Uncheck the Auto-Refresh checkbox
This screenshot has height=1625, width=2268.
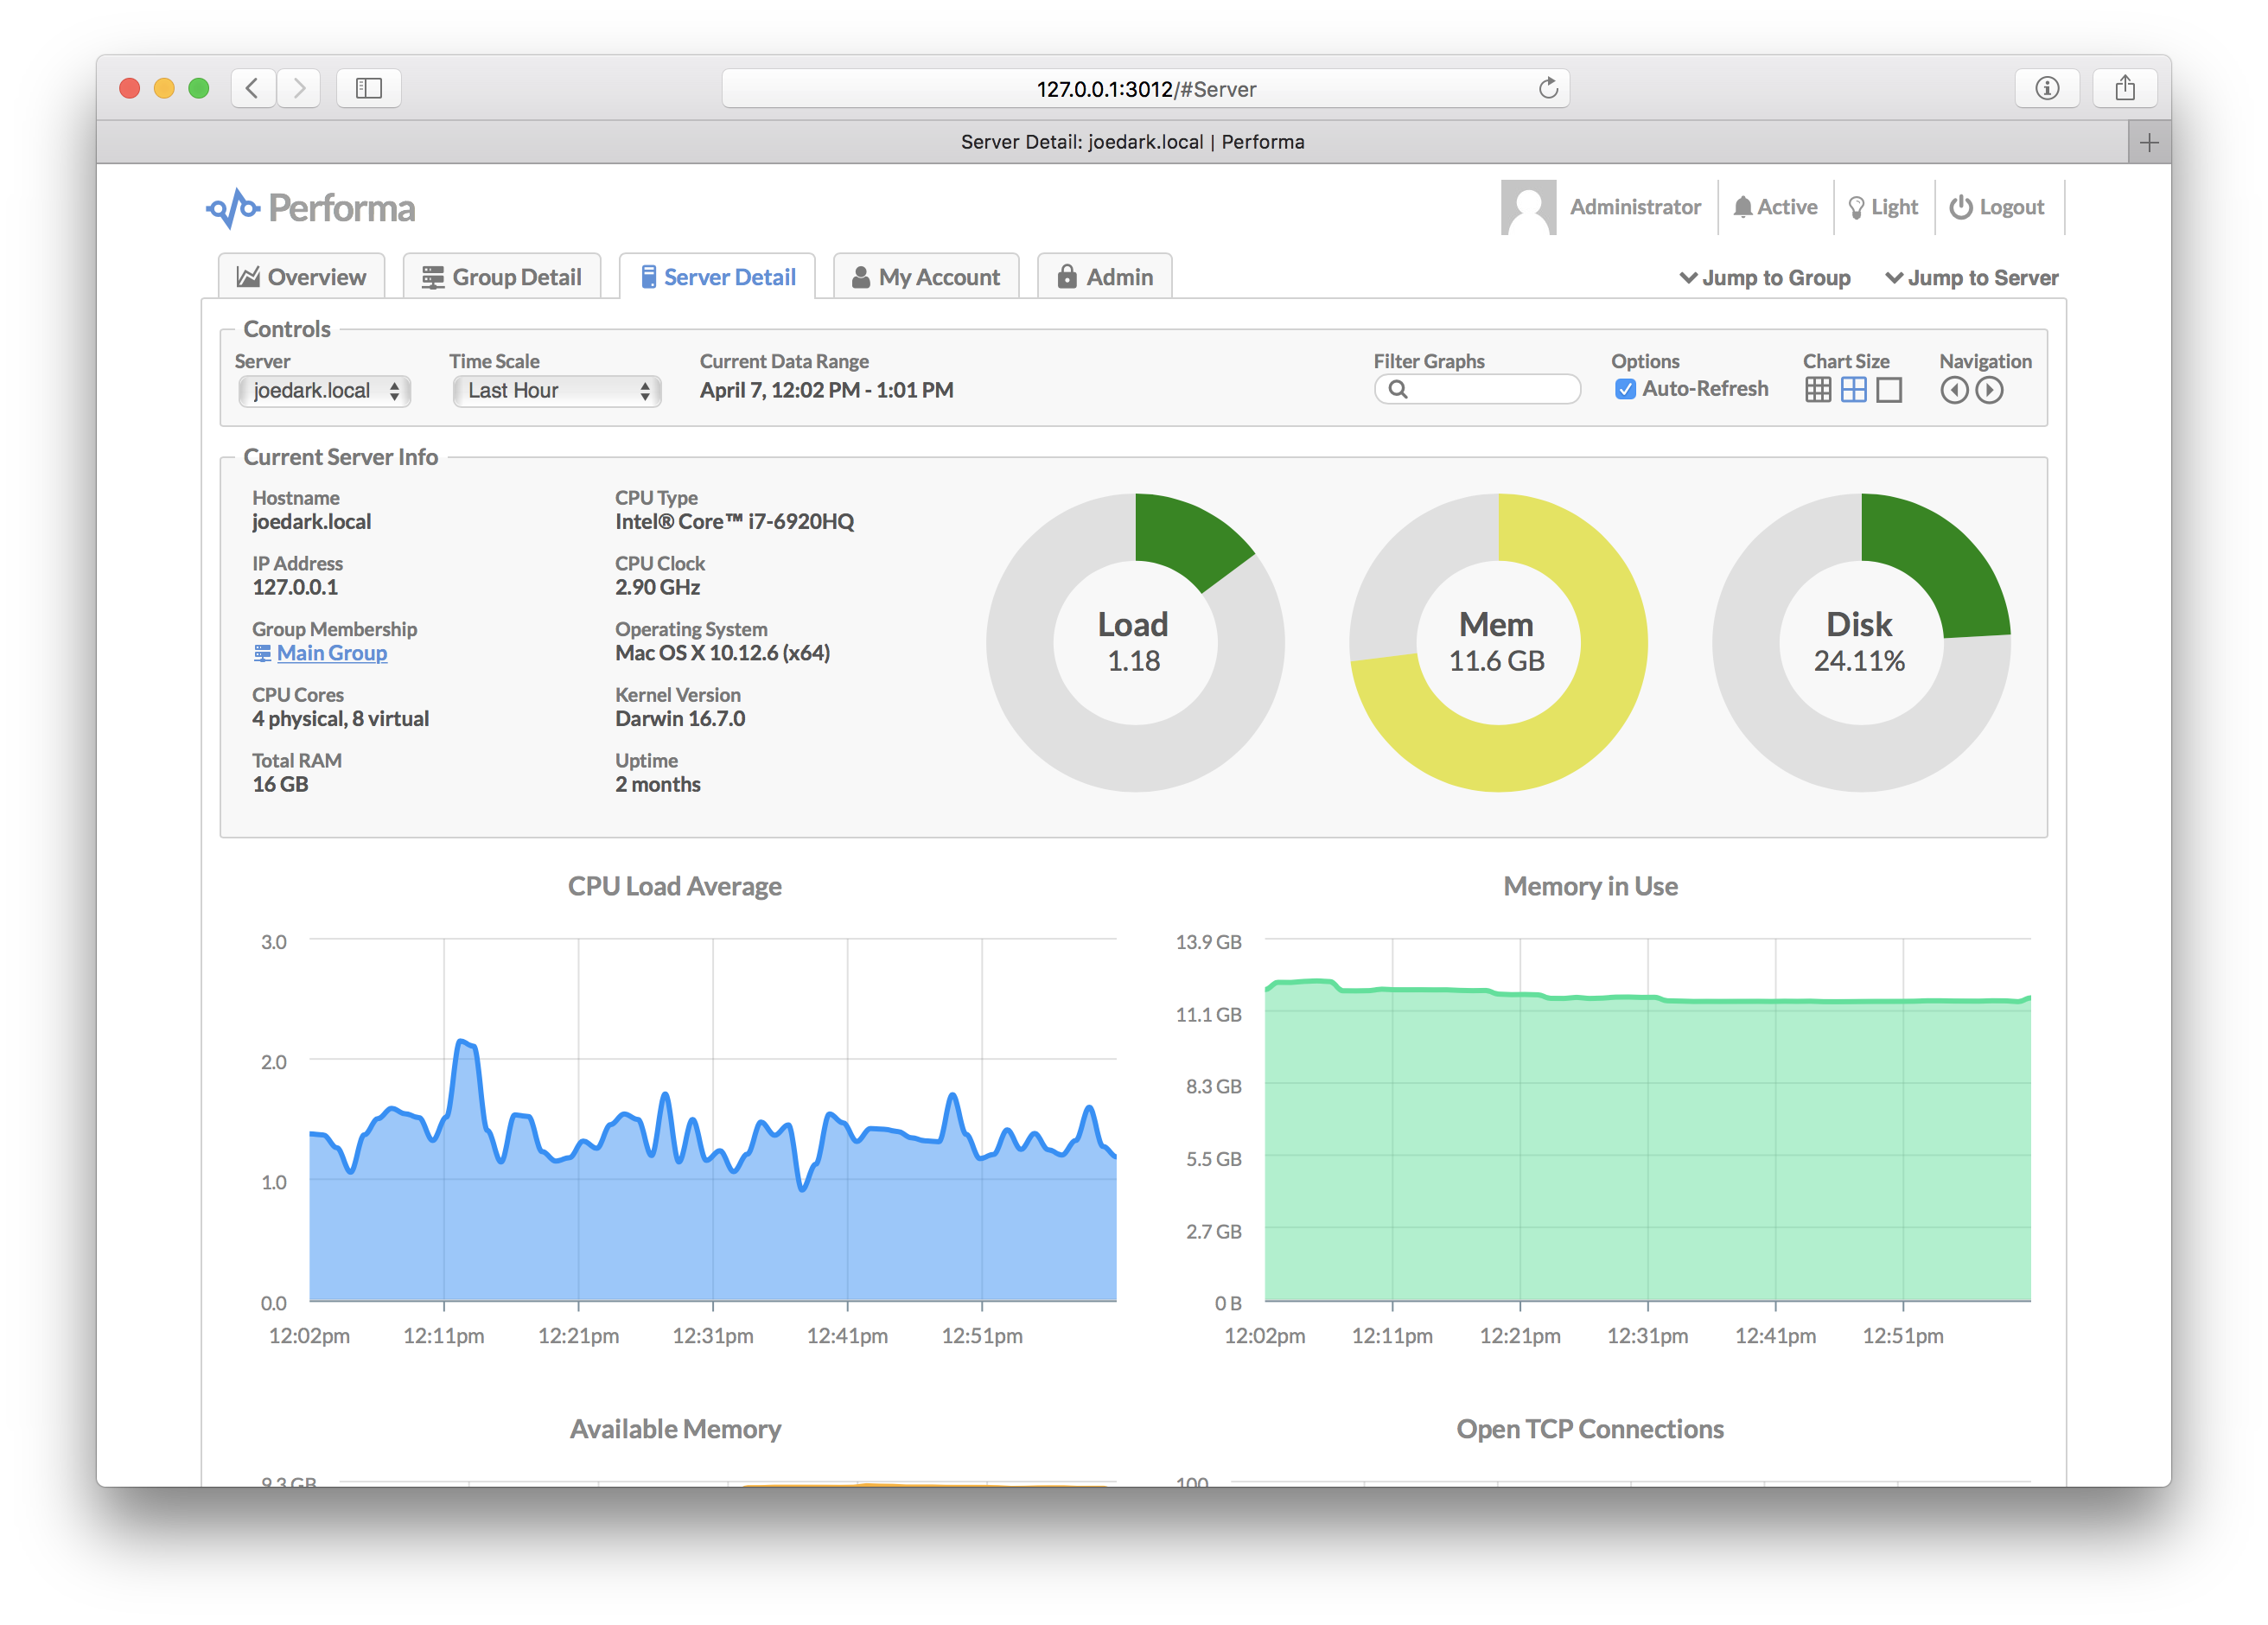point(1625,389)
